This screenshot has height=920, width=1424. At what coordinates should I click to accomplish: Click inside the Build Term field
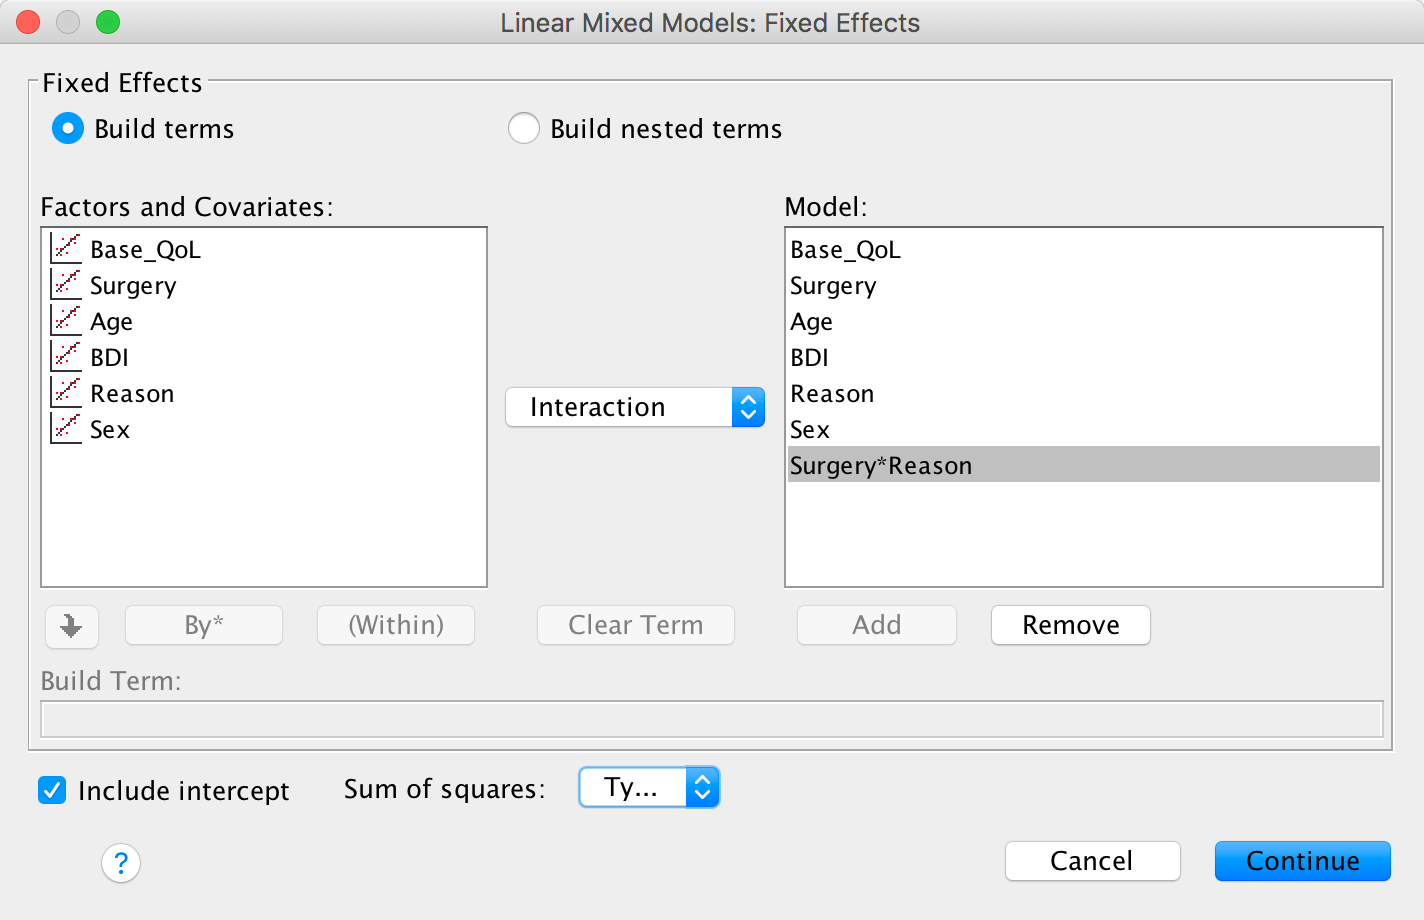click(x=711, y=719)
